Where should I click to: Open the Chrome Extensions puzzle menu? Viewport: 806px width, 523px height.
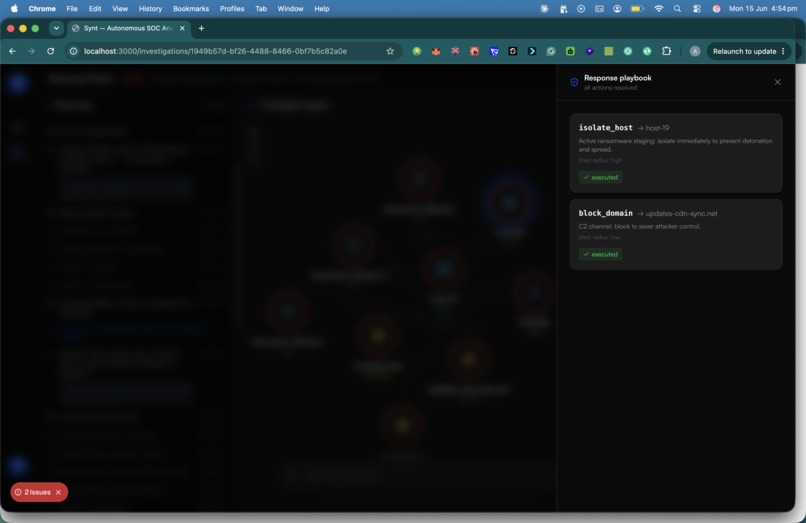pos(667,51)
